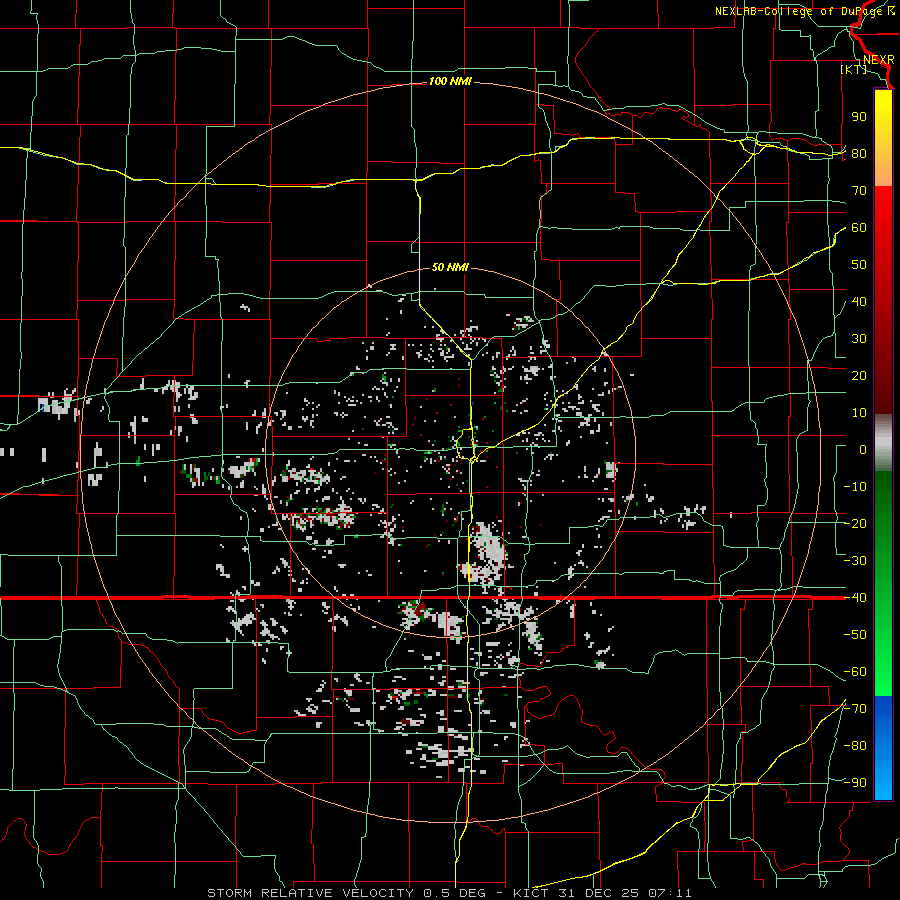Click the -50 knot scale label

pos(855,635)
